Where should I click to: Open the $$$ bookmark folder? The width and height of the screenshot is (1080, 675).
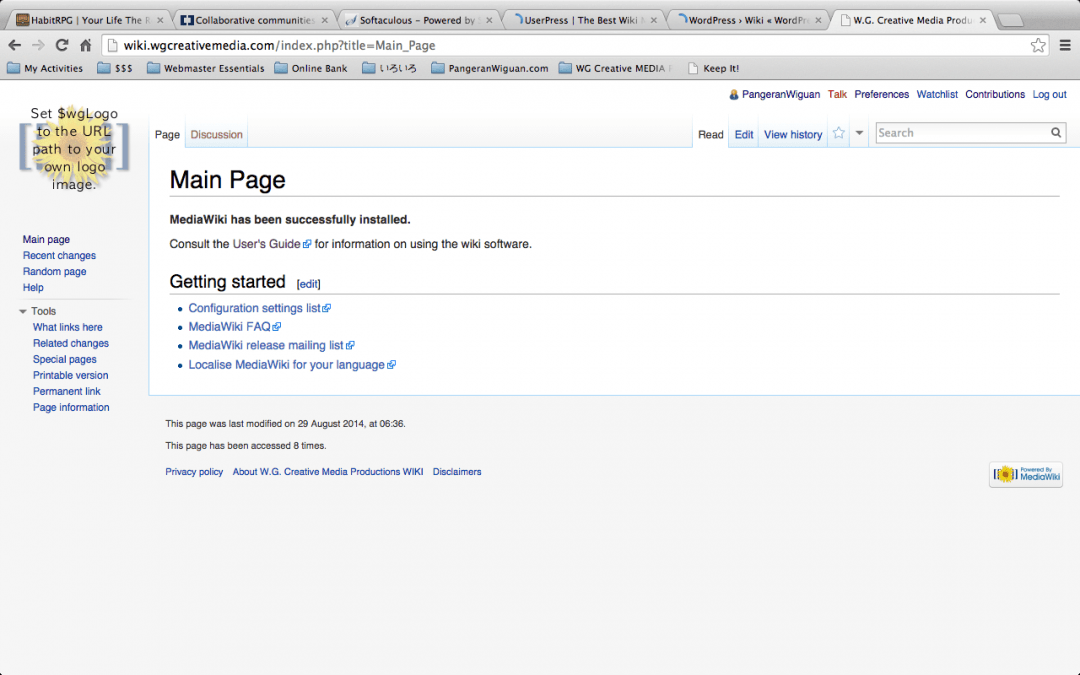pyautogui.click(x=115, y=68)
